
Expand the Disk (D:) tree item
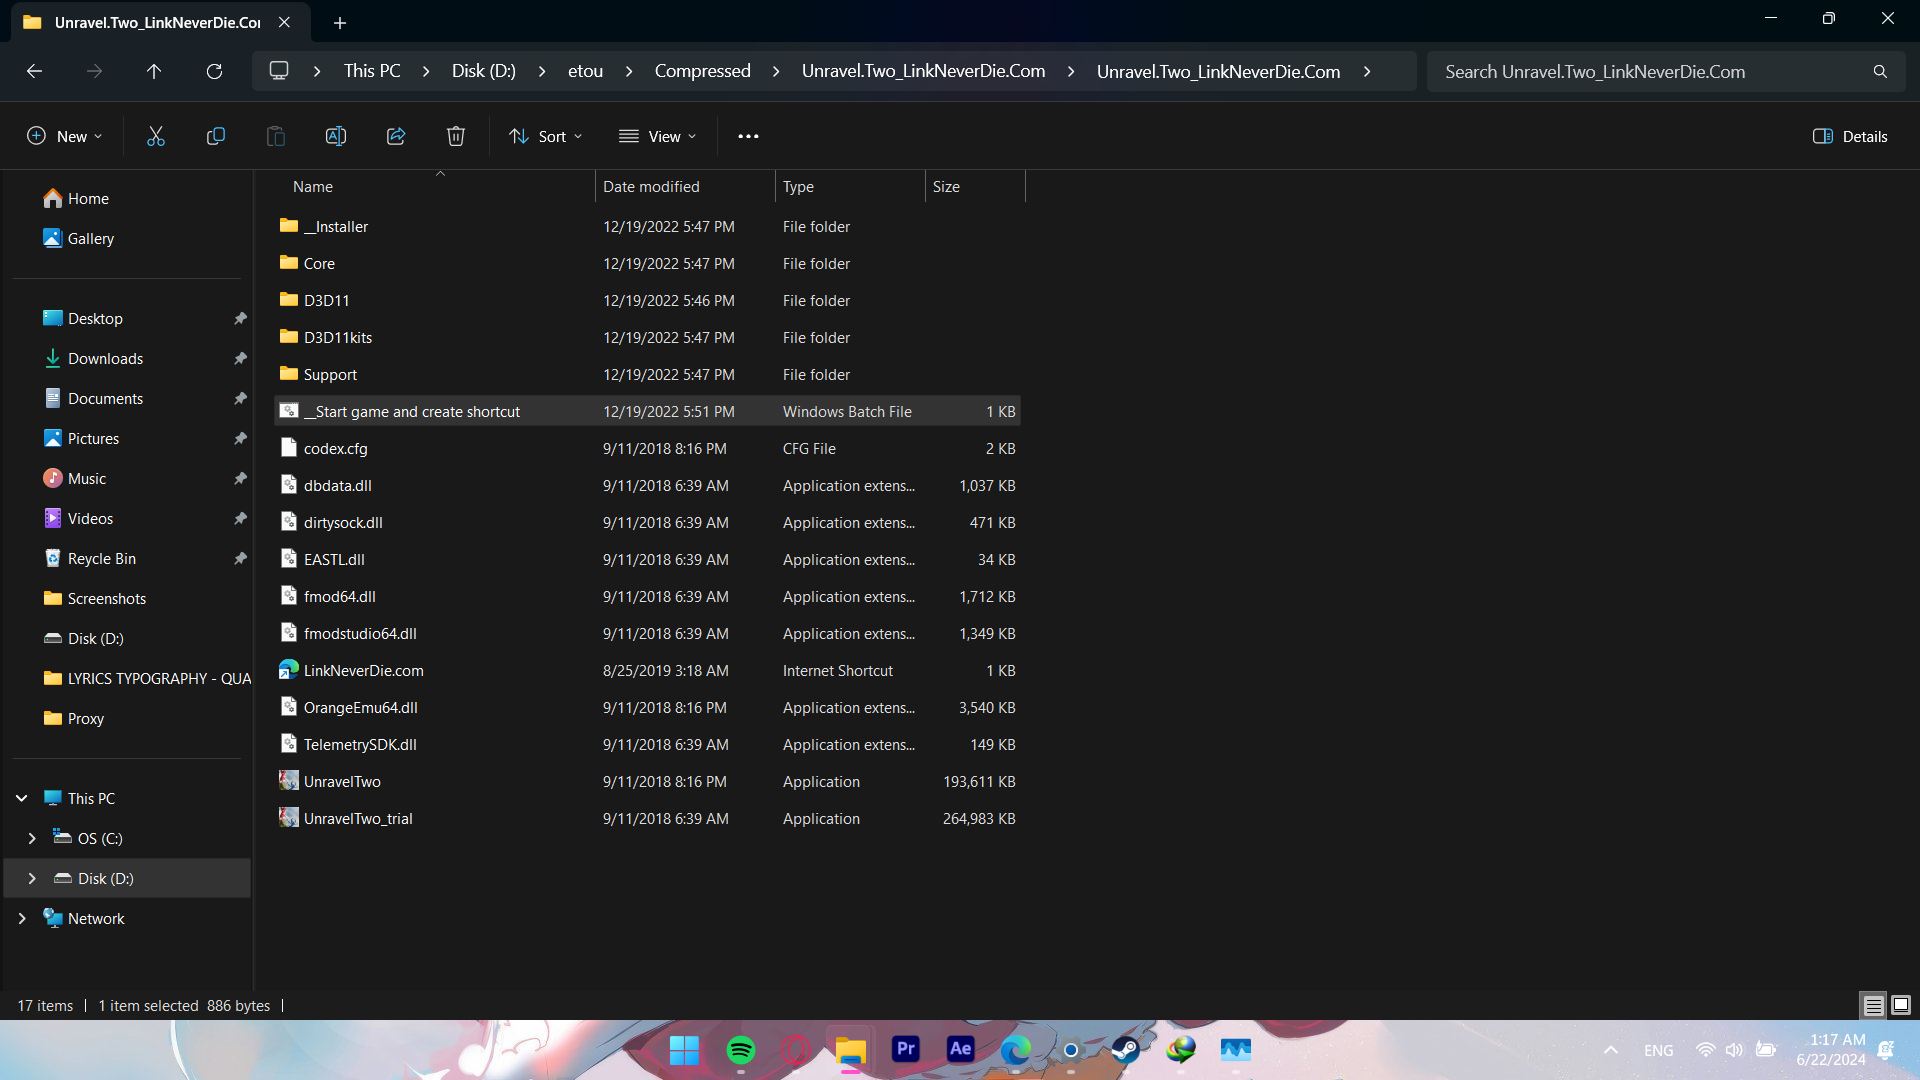(29, 877)
